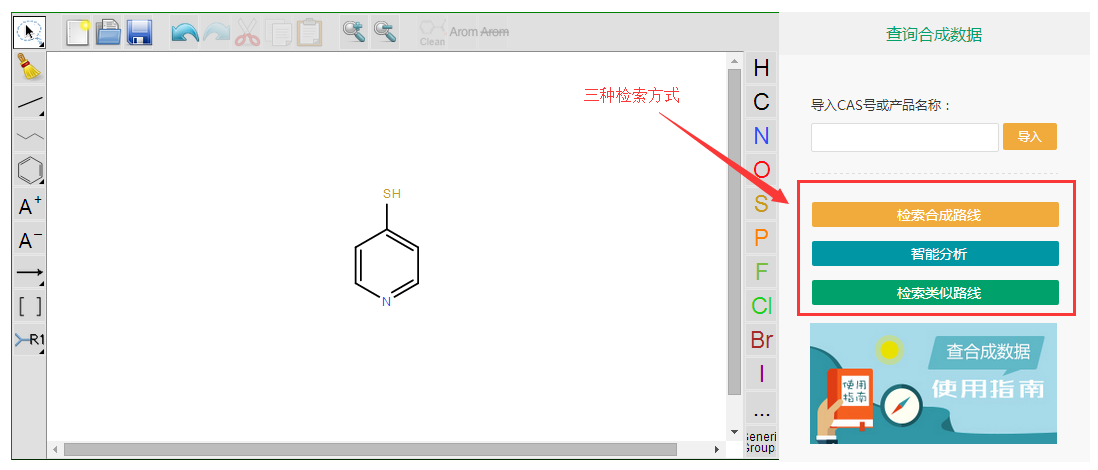Pick the Chlorine (Cl) atom button
Image resolution: width=1098 pixels, height=470 pixels.
click(x=761, y=306)
